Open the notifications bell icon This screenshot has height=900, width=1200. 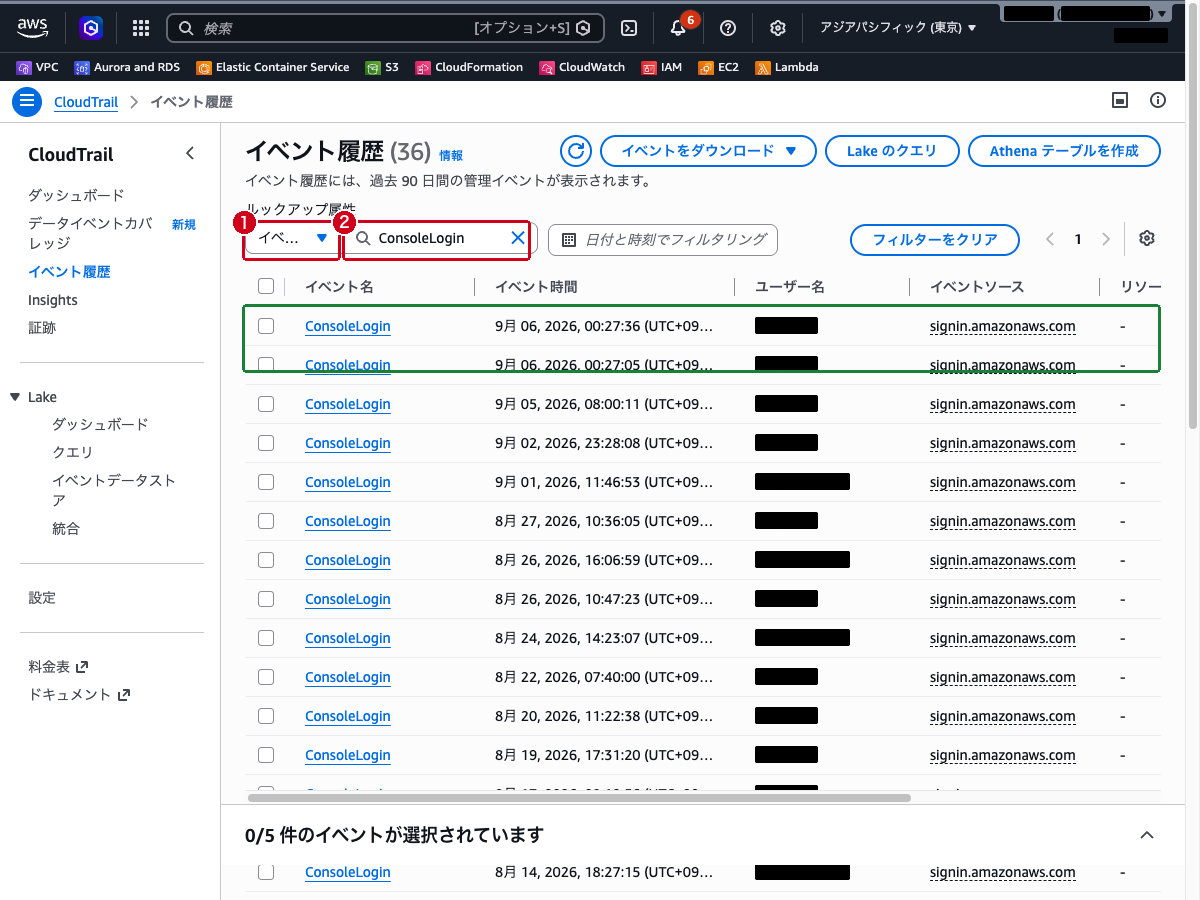pos(678,28)
